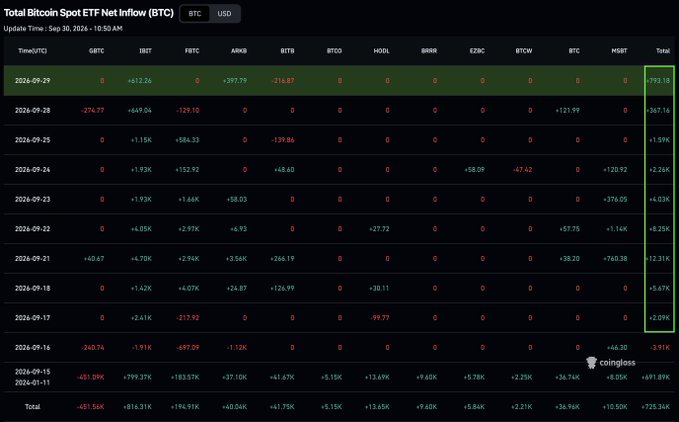Click the +397.79 ARKB value
The width and height of the screenshot is (679, 422).
(x=235, y=81)
